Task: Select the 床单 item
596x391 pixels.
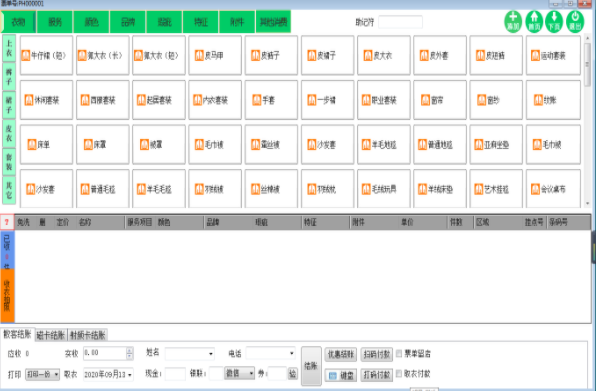Action: pyautogui.click(x=46, y=144)
